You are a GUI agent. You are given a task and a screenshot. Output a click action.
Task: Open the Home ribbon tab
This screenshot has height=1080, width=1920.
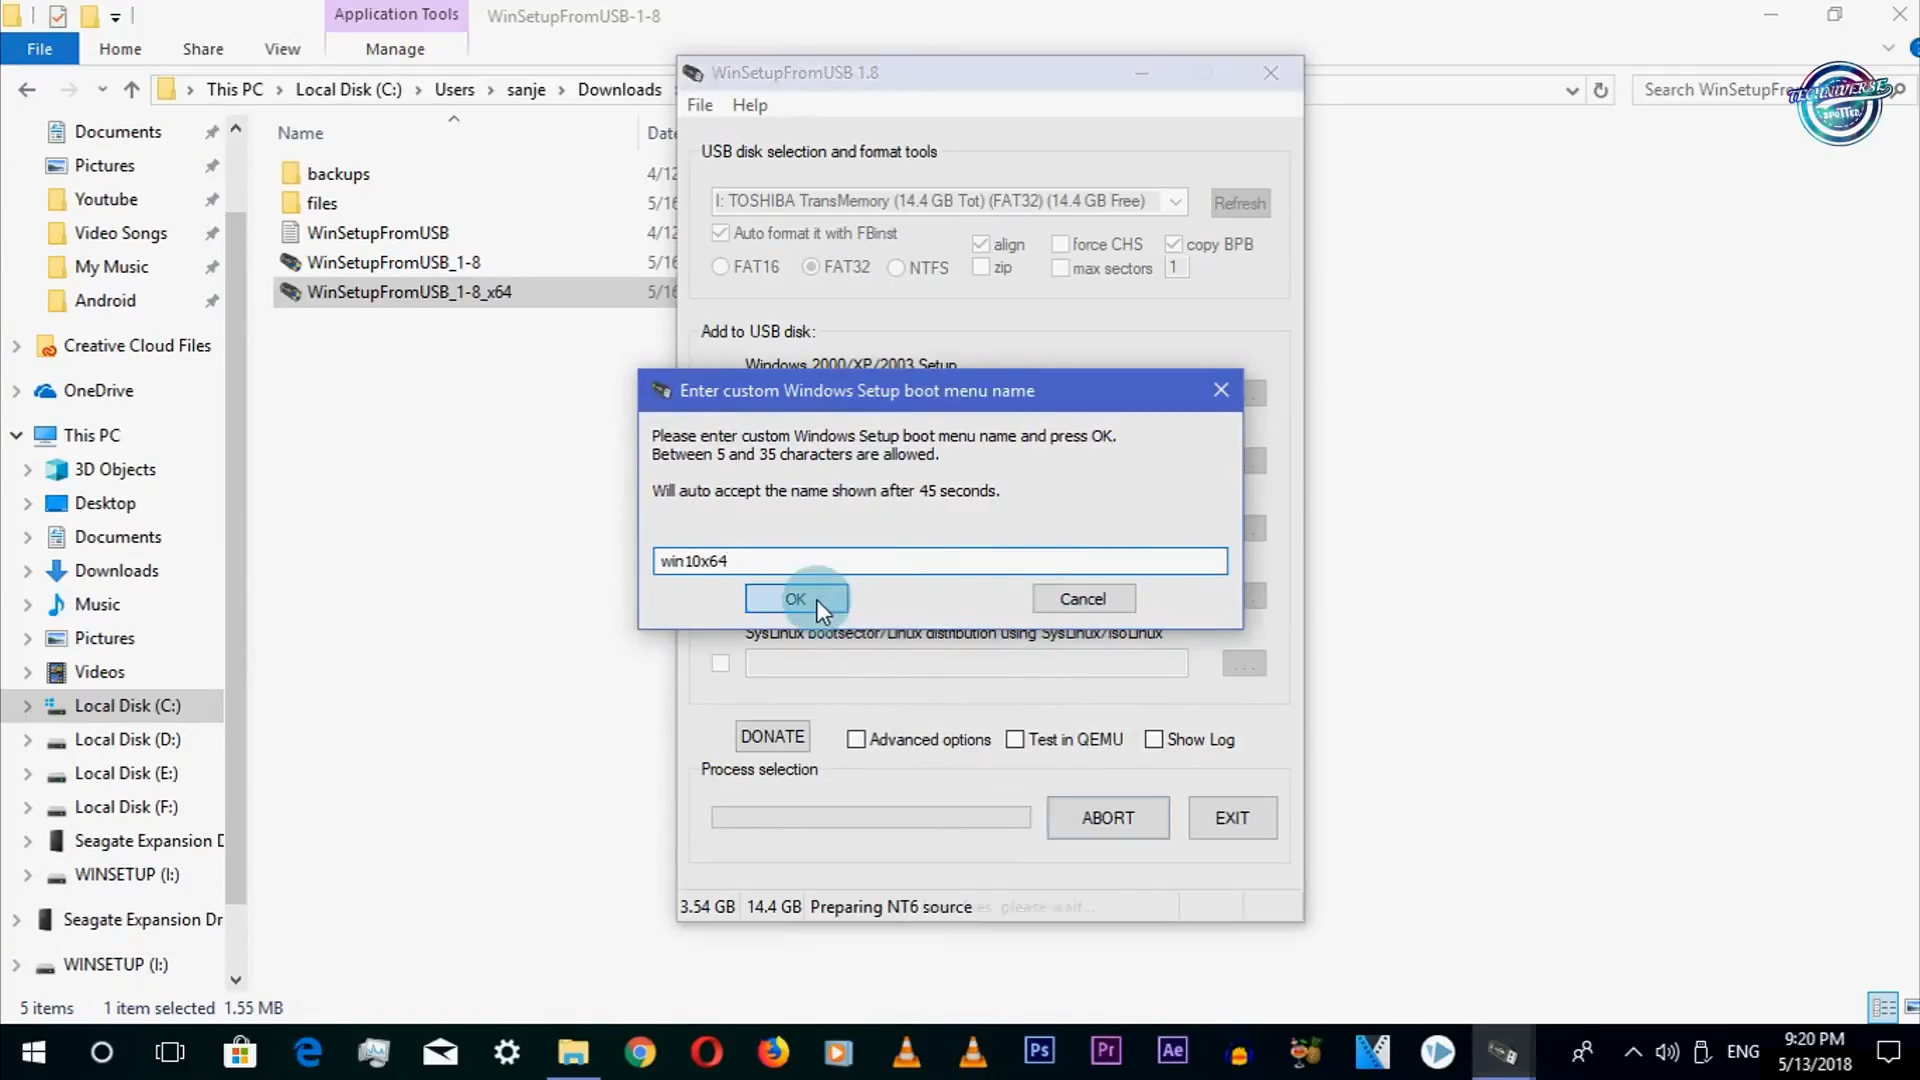click(x=120, y=49)
